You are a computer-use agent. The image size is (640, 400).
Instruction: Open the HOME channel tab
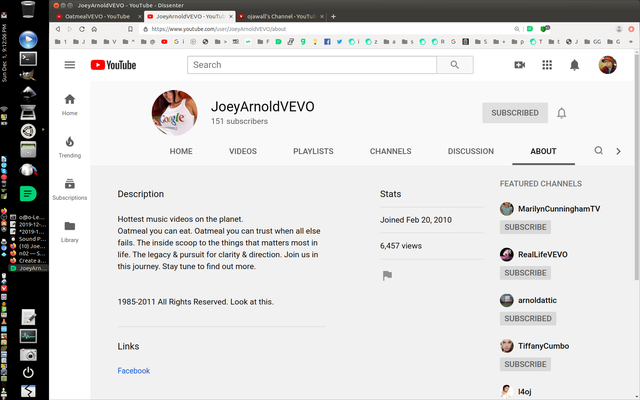181,151
